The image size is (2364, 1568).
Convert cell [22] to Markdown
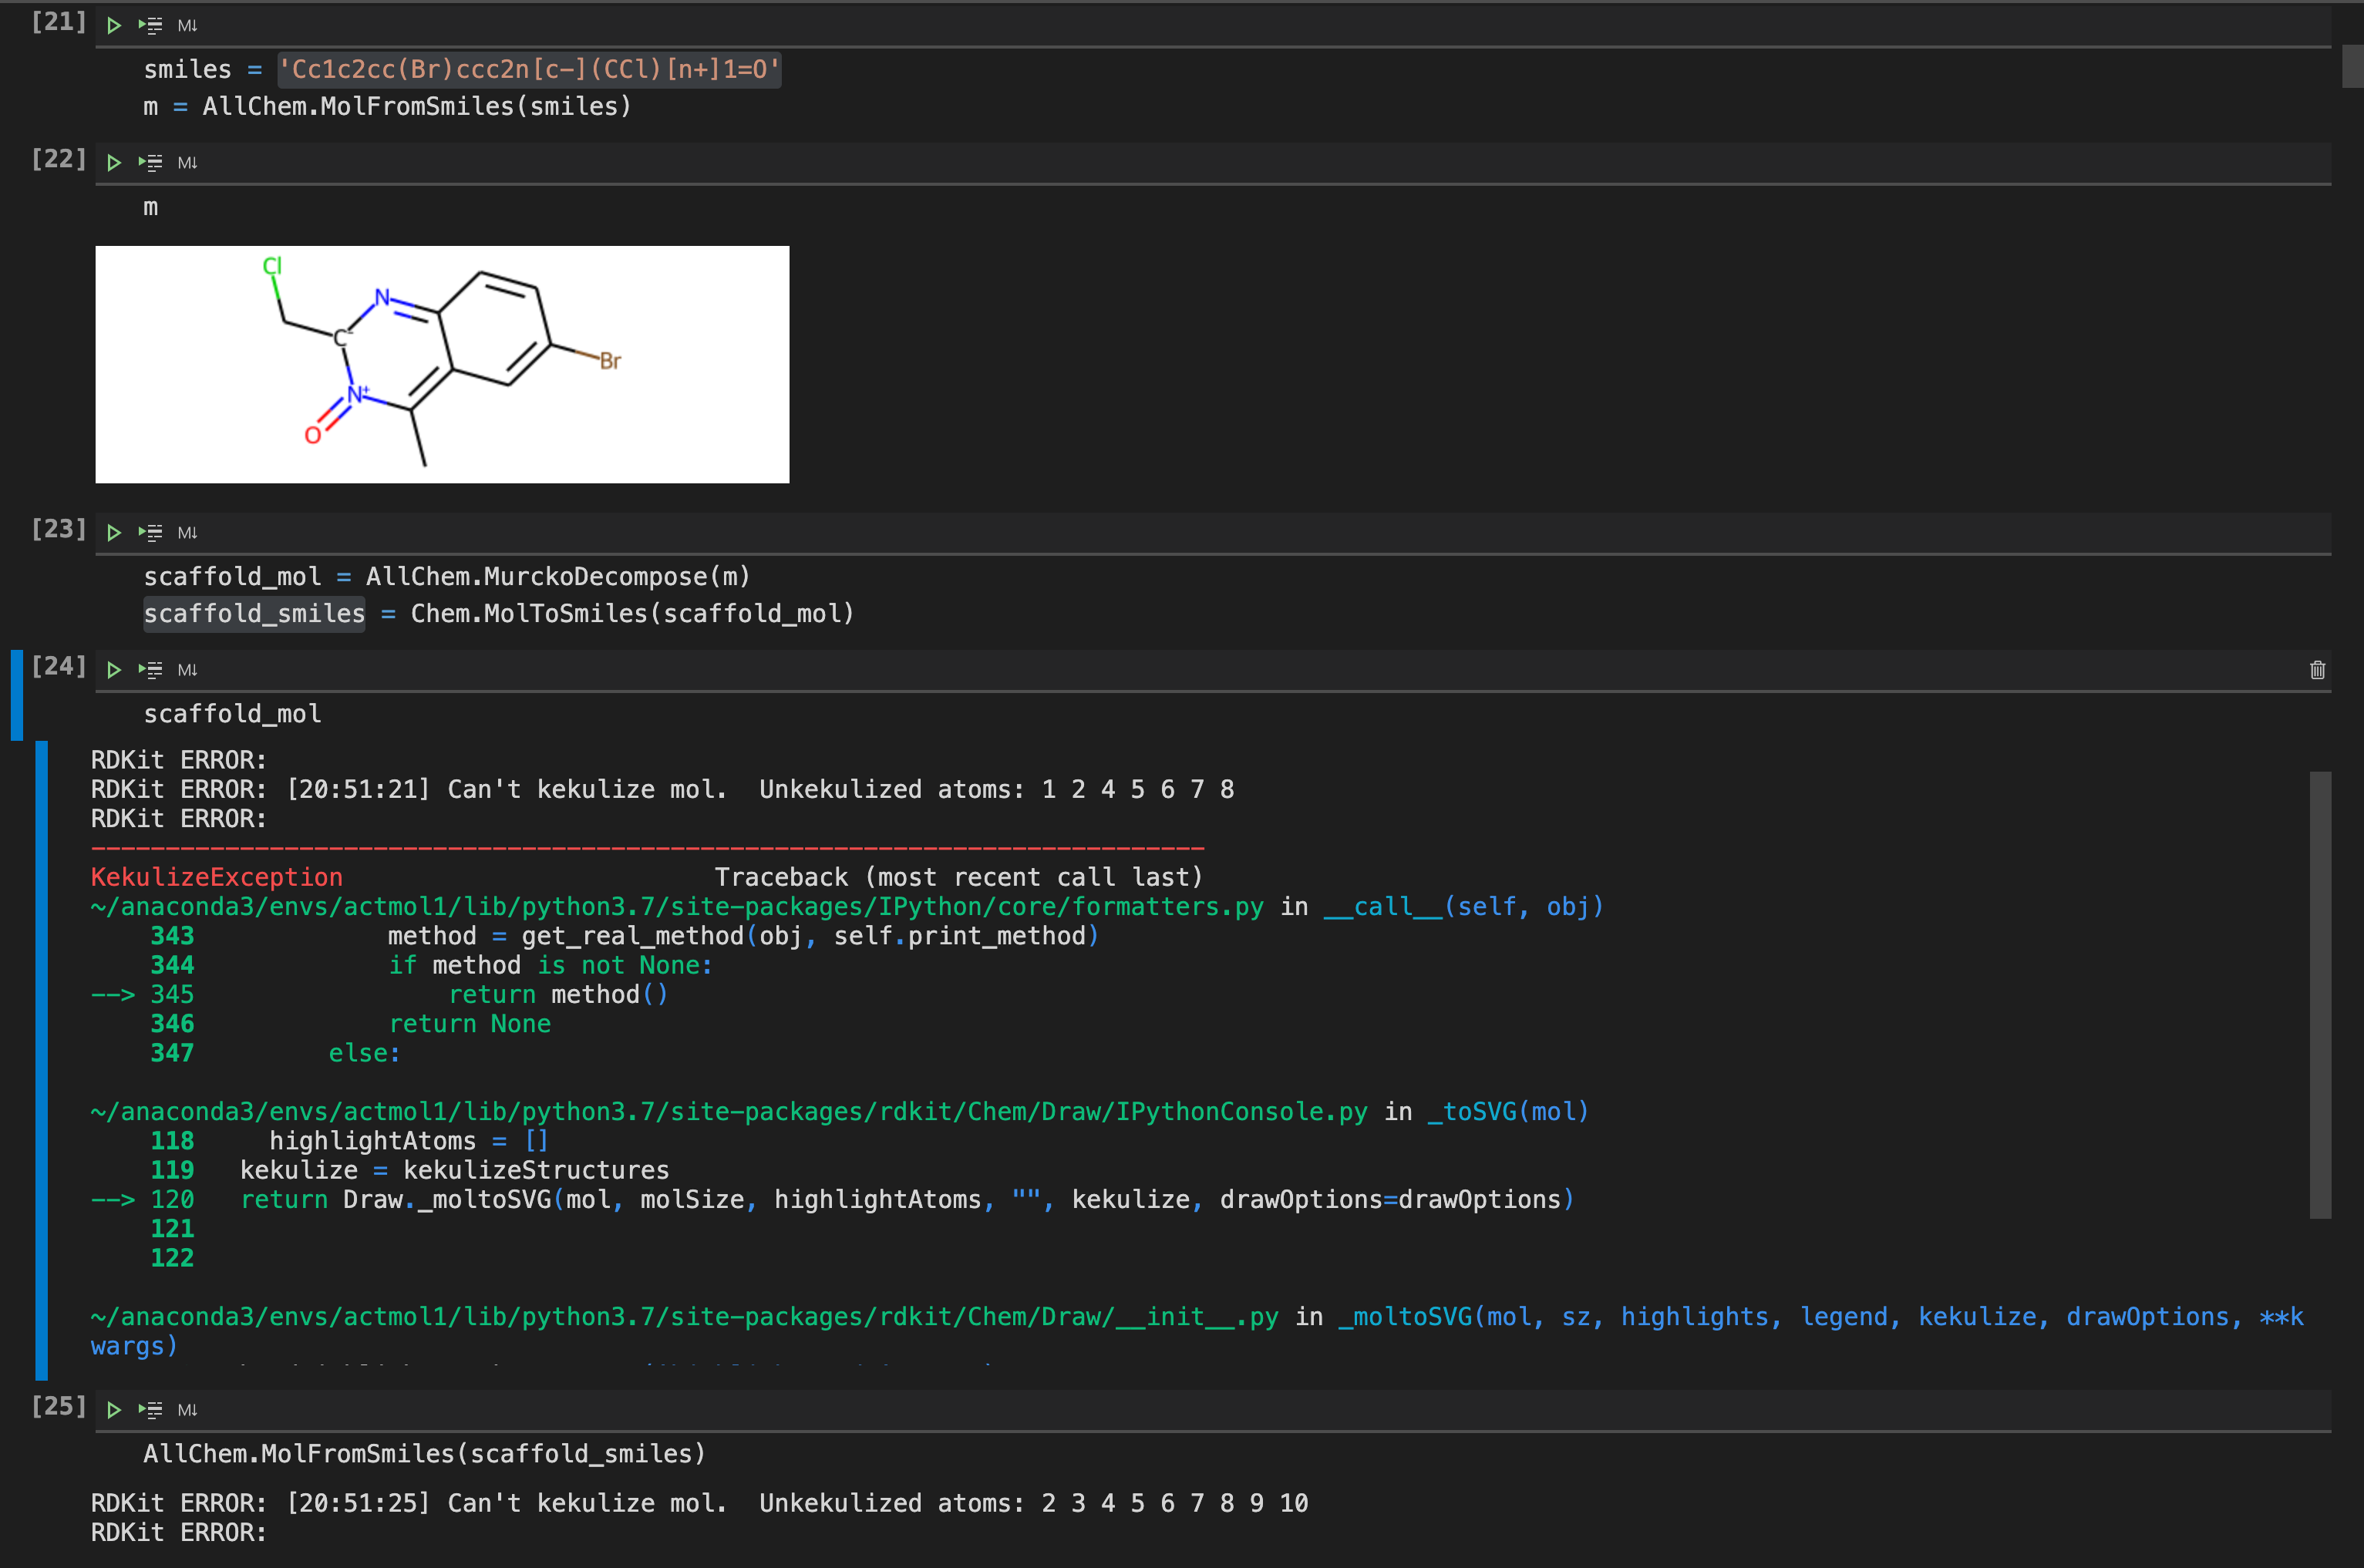point(187,162)
